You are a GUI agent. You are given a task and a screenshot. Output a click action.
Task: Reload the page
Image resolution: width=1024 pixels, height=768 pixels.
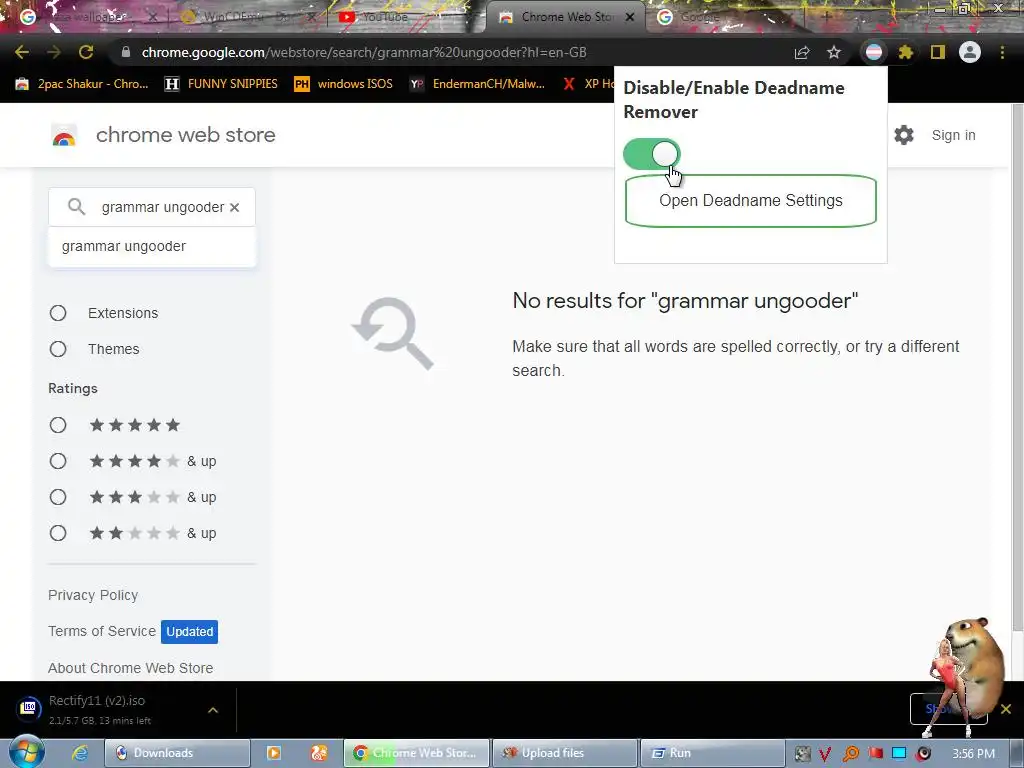86,52
